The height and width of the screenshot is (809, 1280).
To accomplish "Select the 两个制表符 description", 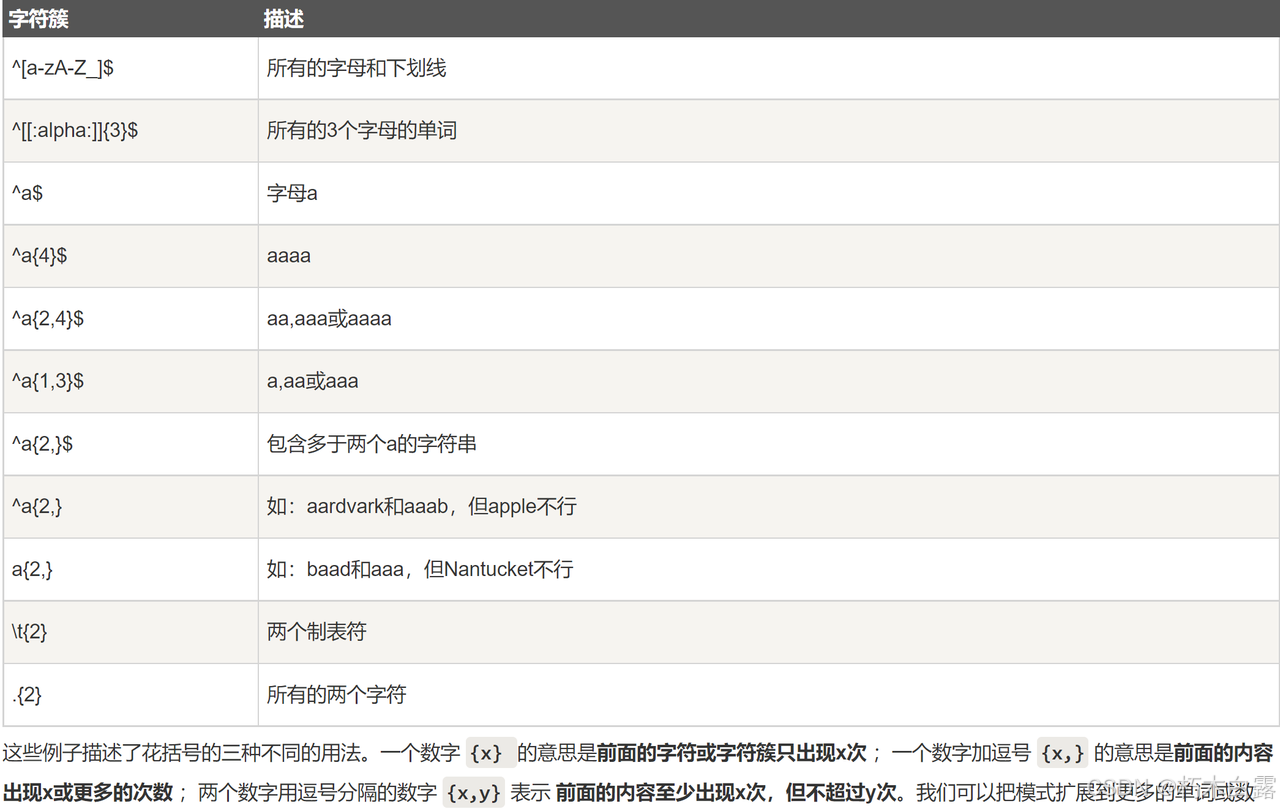I will click(317, 632).
